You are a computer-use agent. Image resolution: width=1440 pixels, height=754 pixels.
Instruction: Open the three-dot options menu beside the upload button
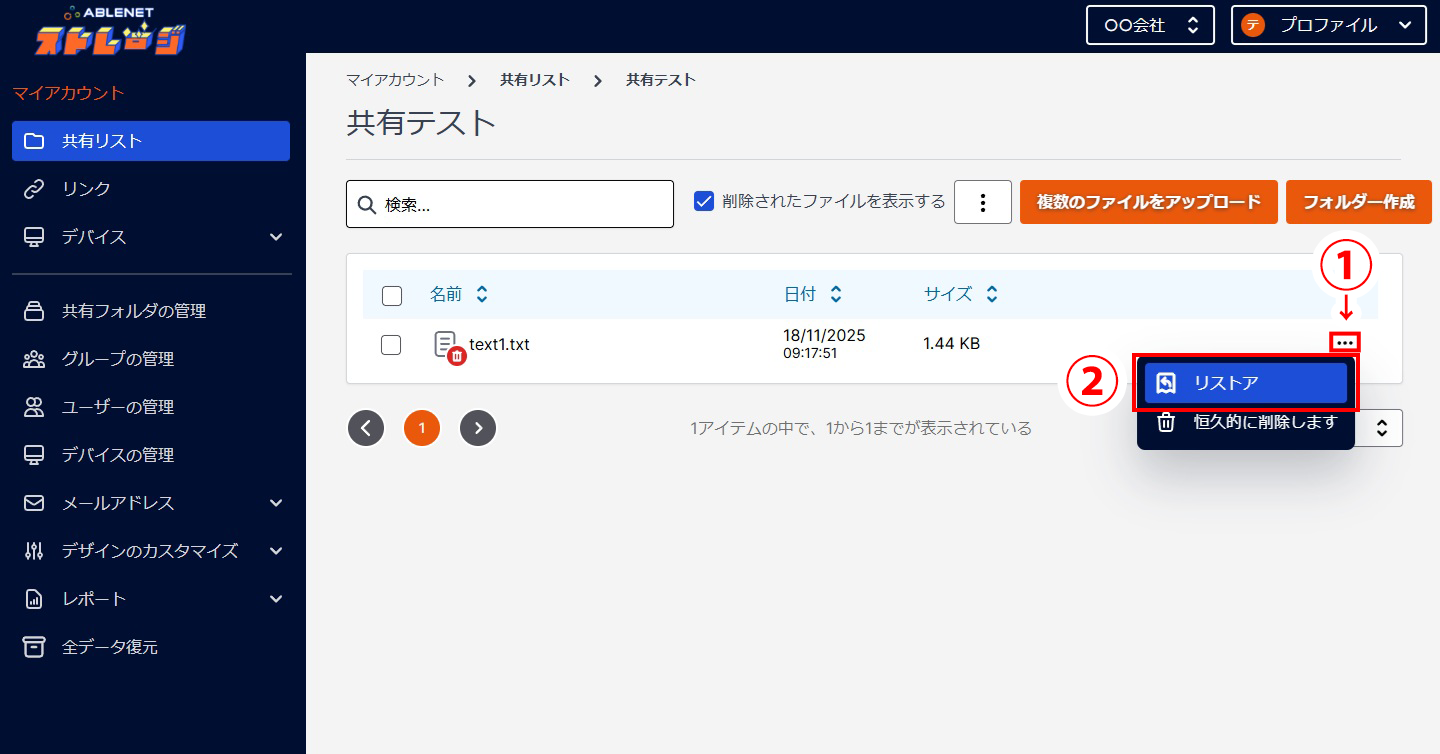point(982,202)
